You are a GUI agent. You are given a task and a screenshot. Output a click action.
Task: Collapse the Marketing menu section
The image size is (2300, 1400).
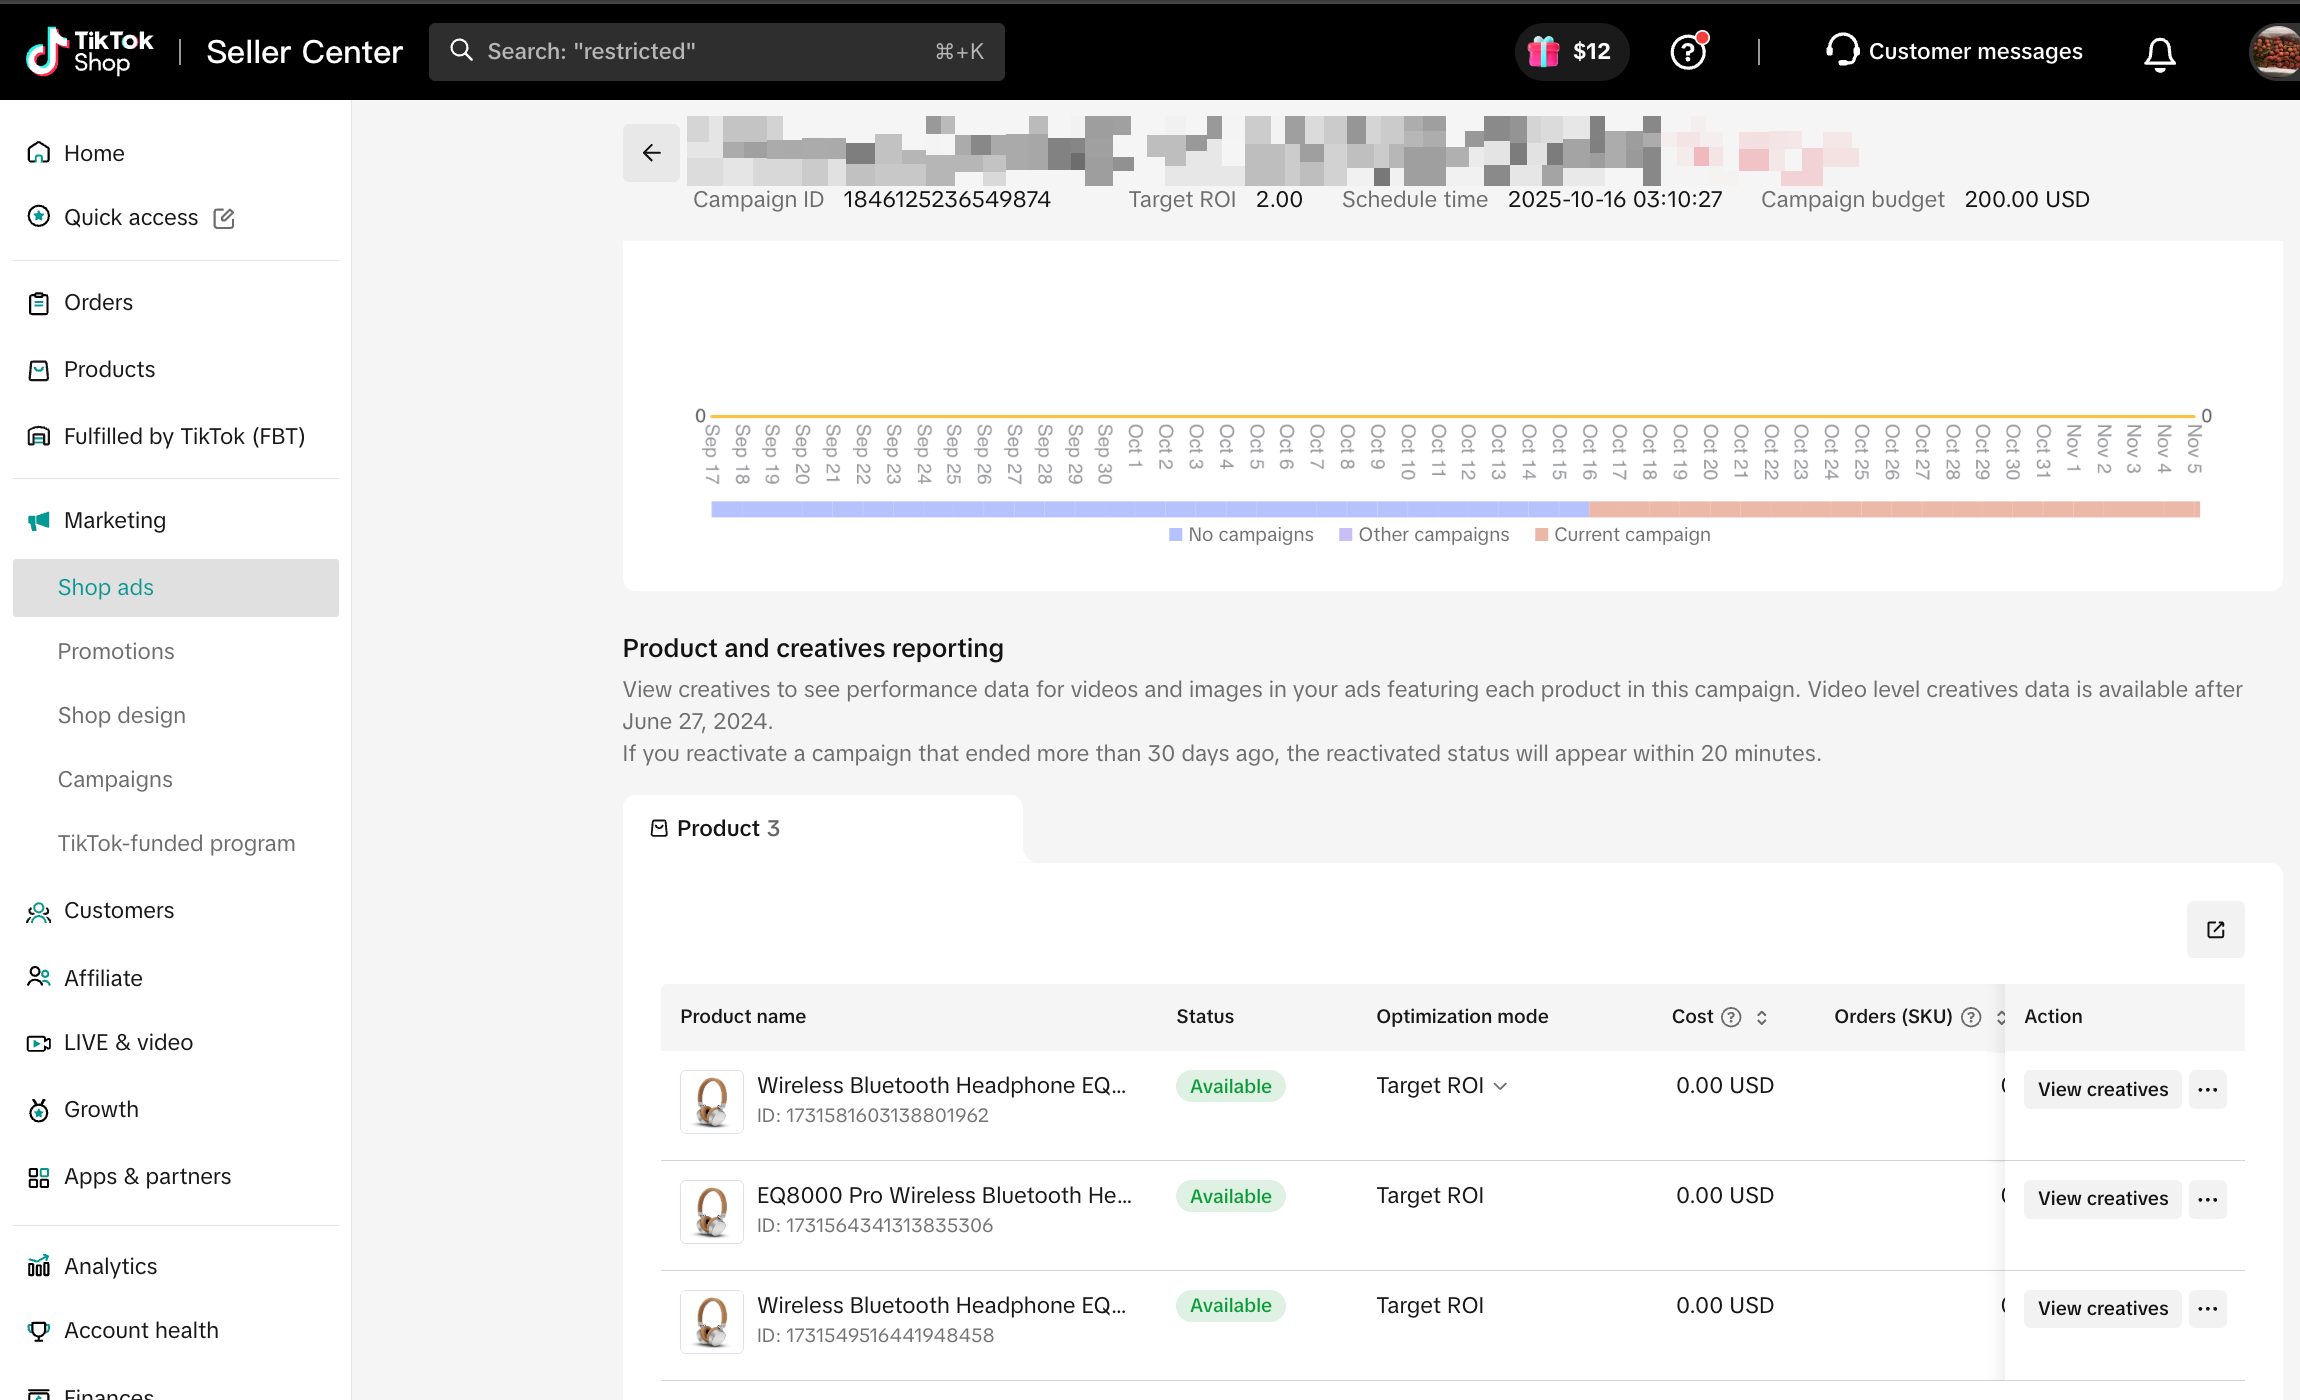coord(115,520)
